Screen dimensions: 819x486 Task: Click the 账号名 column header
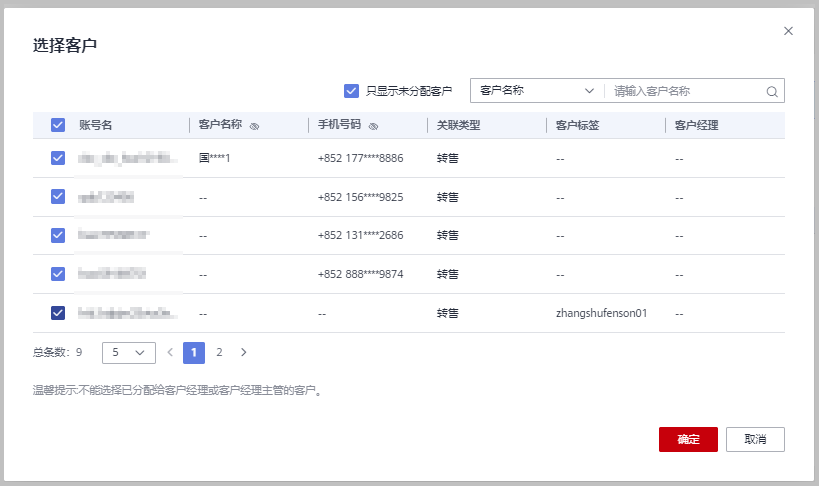click(96, 125)
